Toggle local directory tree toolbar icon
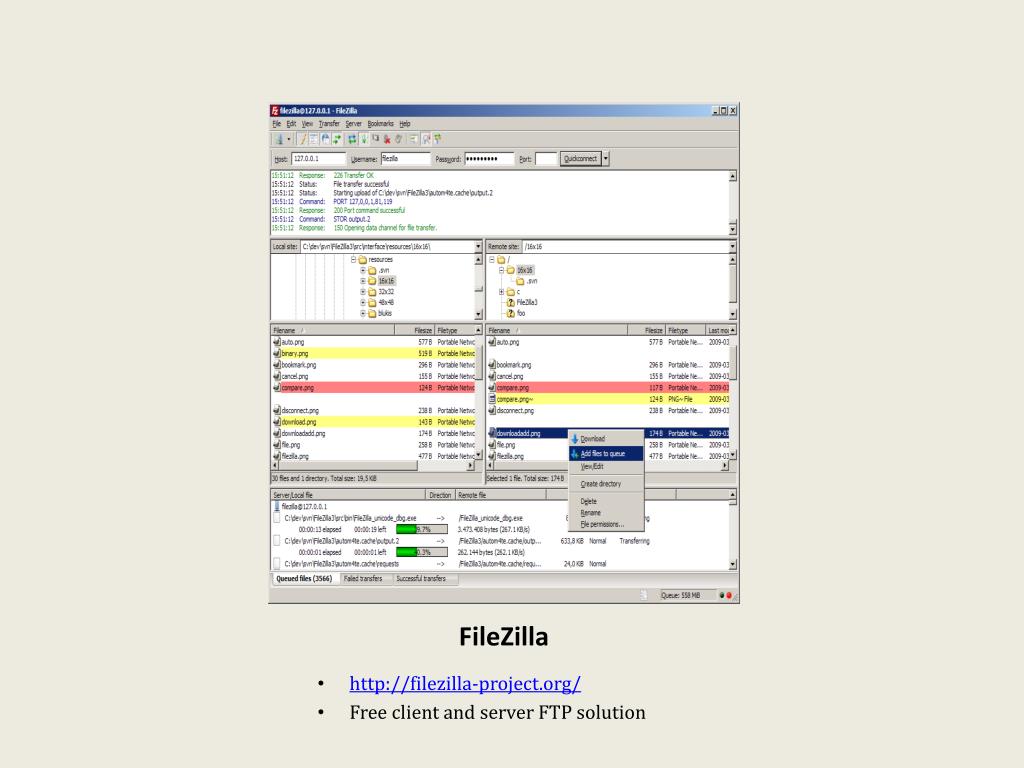Screen dimensions: 1024x768 (313, 139)
